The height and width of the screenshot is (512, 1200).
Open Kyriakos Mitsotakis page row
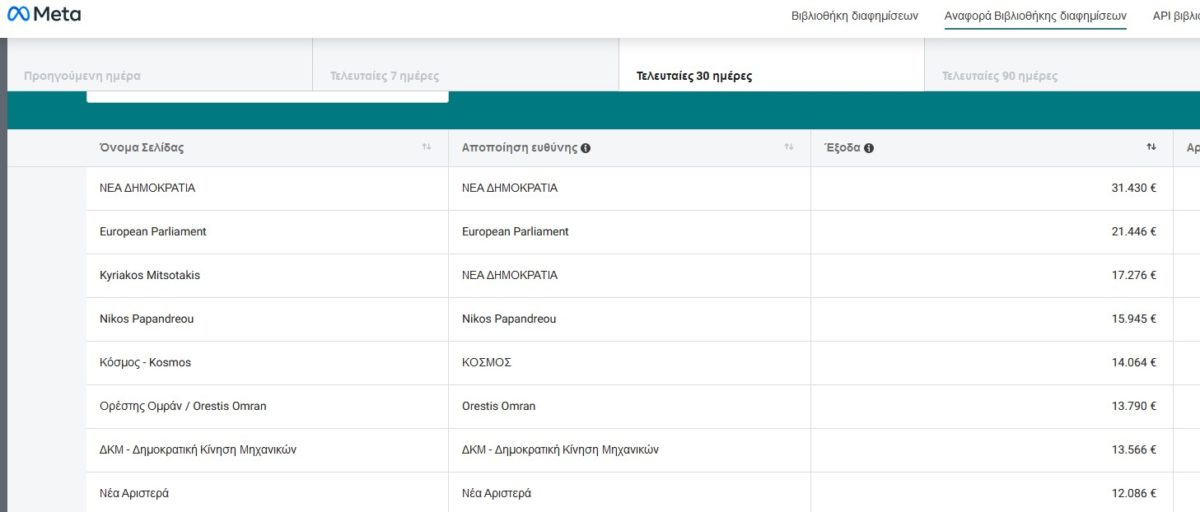pos(150,275)
